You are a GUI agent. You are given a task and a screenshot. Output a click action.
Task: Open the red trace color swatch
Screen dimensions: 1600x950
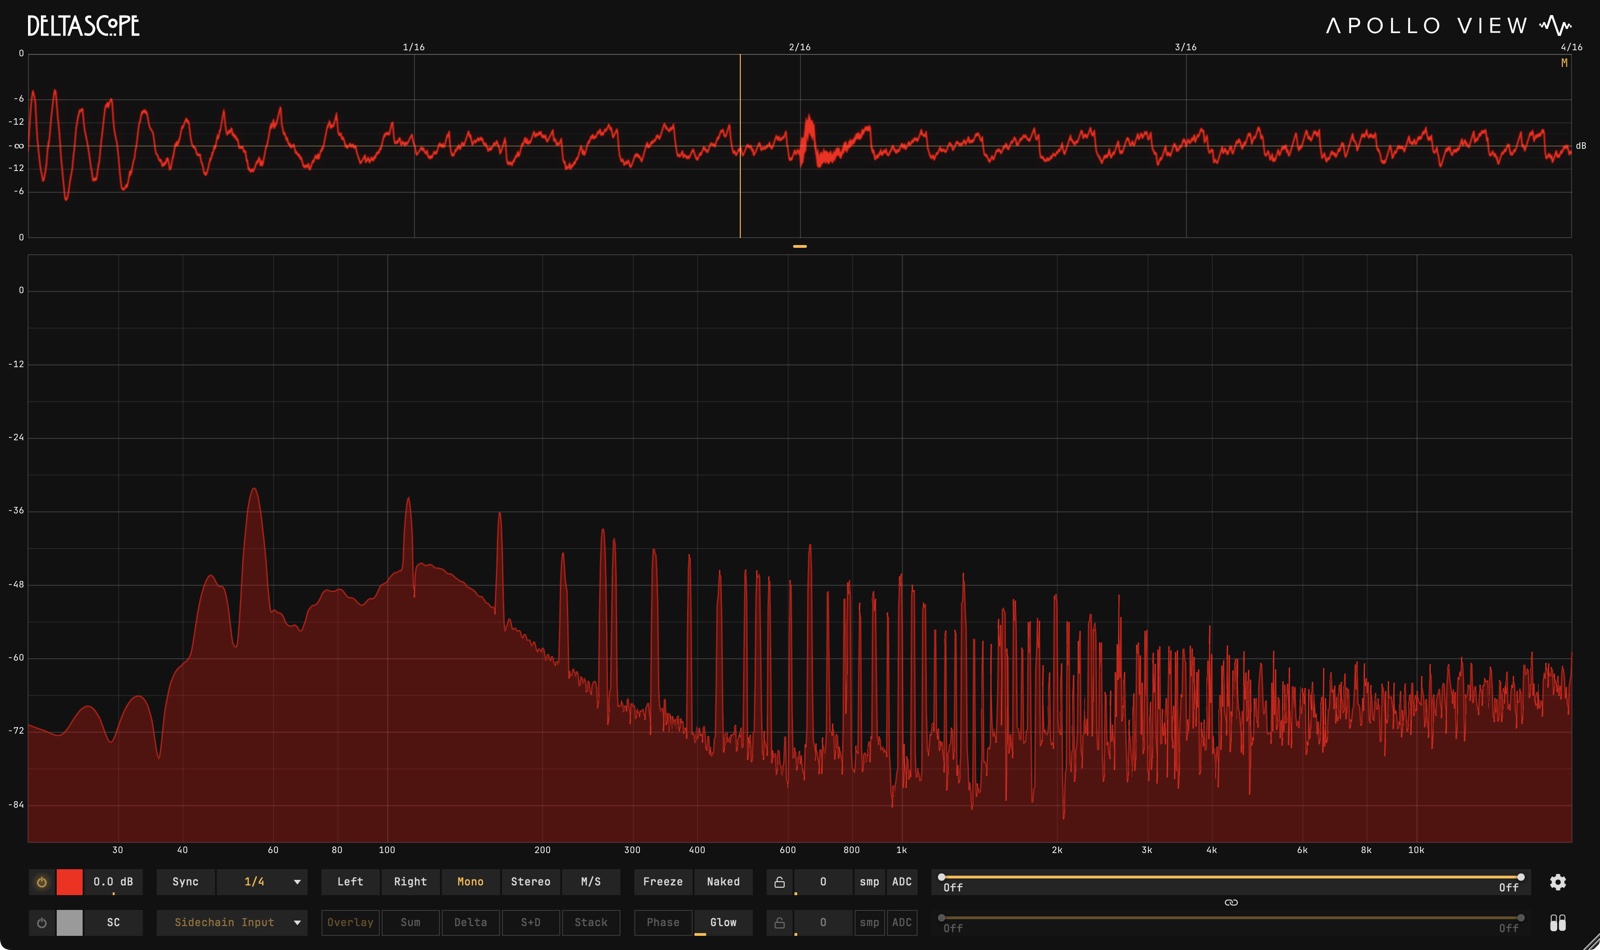point(70,882)
